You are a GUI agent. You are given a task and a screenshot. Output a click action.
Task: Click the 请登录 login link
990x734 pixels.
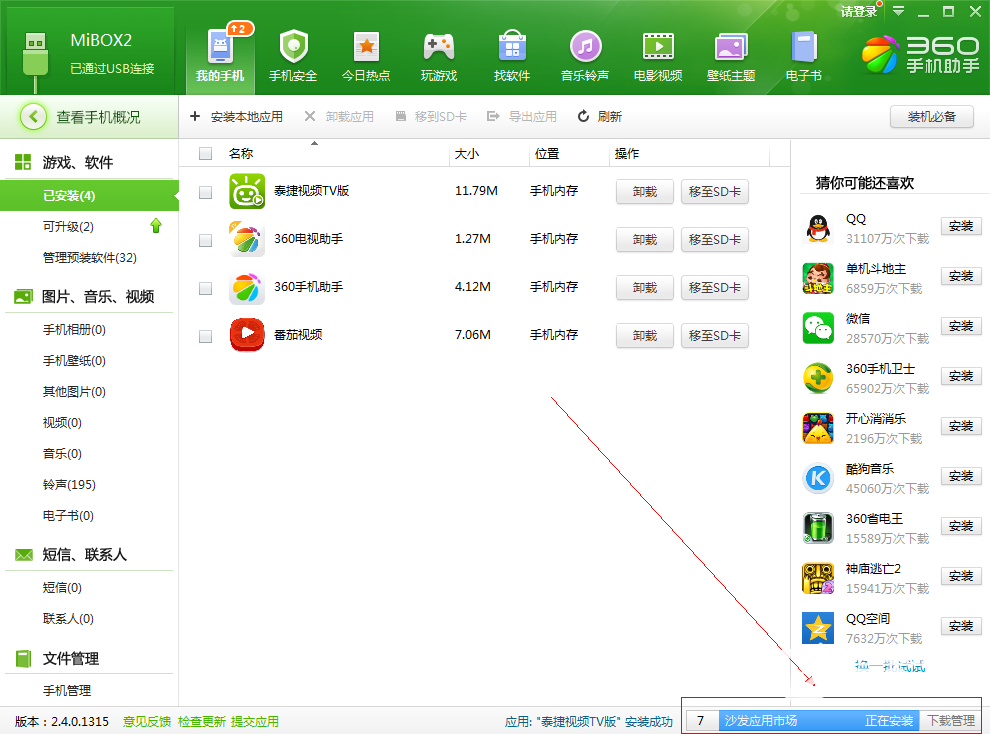pyautogui.click(x=859, y=11)
